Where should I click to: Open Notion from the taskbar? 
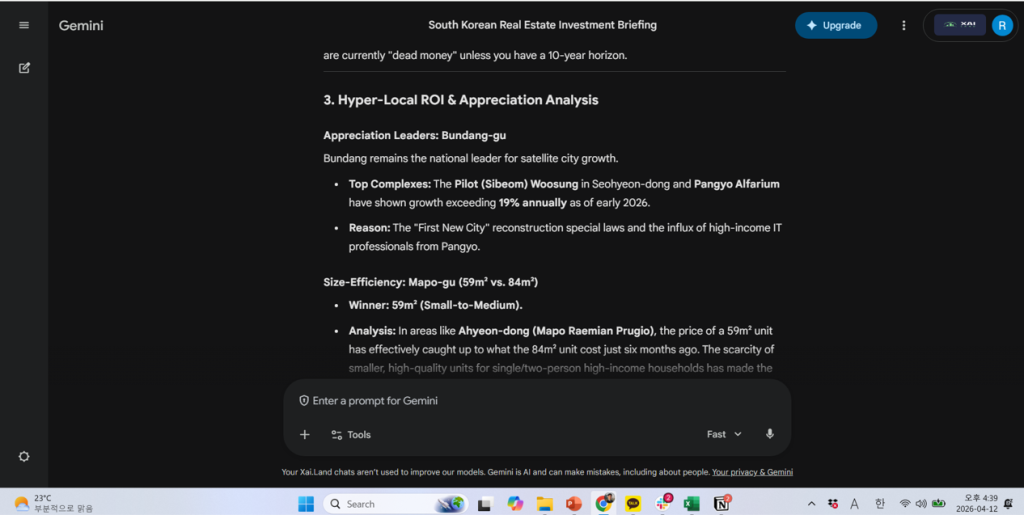click(x=721, y=504)
